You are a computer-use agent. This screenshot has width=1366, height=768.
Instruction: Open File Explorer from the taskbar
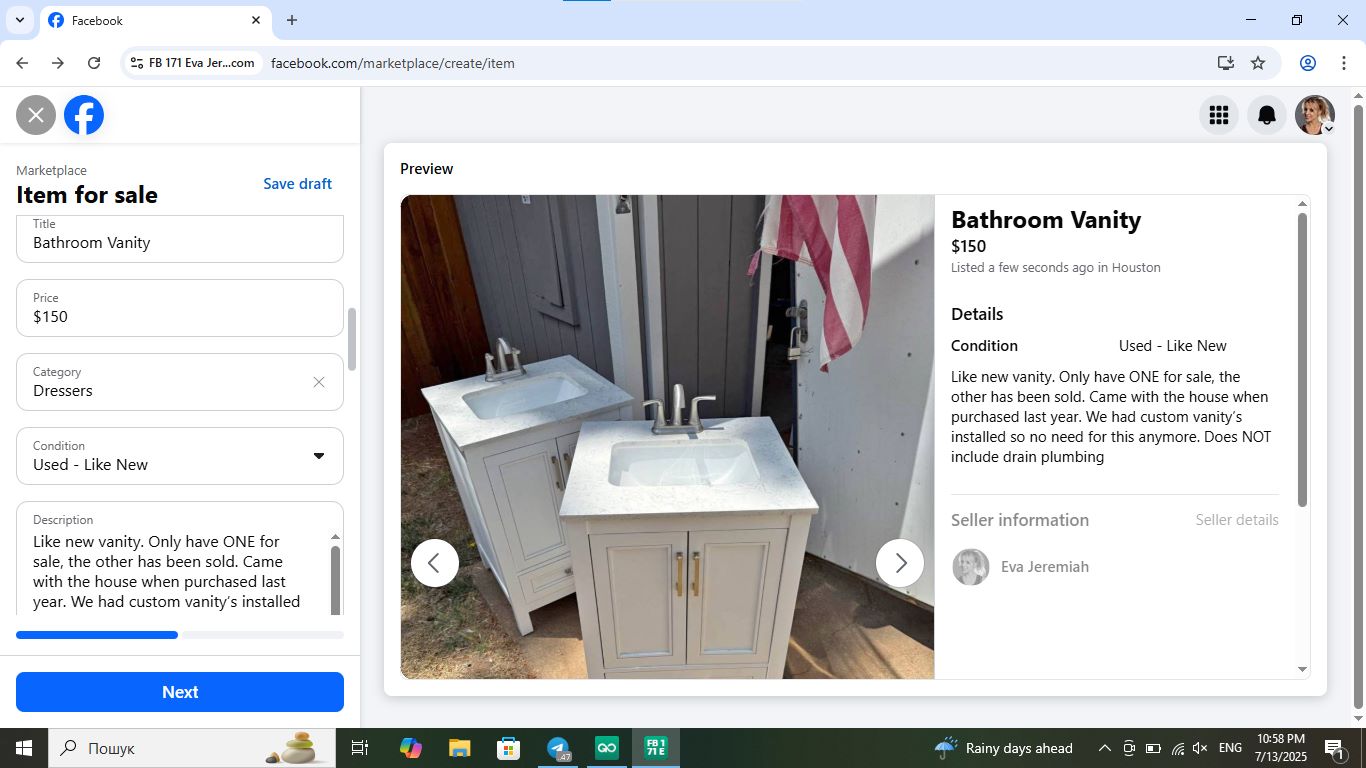click(x=459, y=748)
